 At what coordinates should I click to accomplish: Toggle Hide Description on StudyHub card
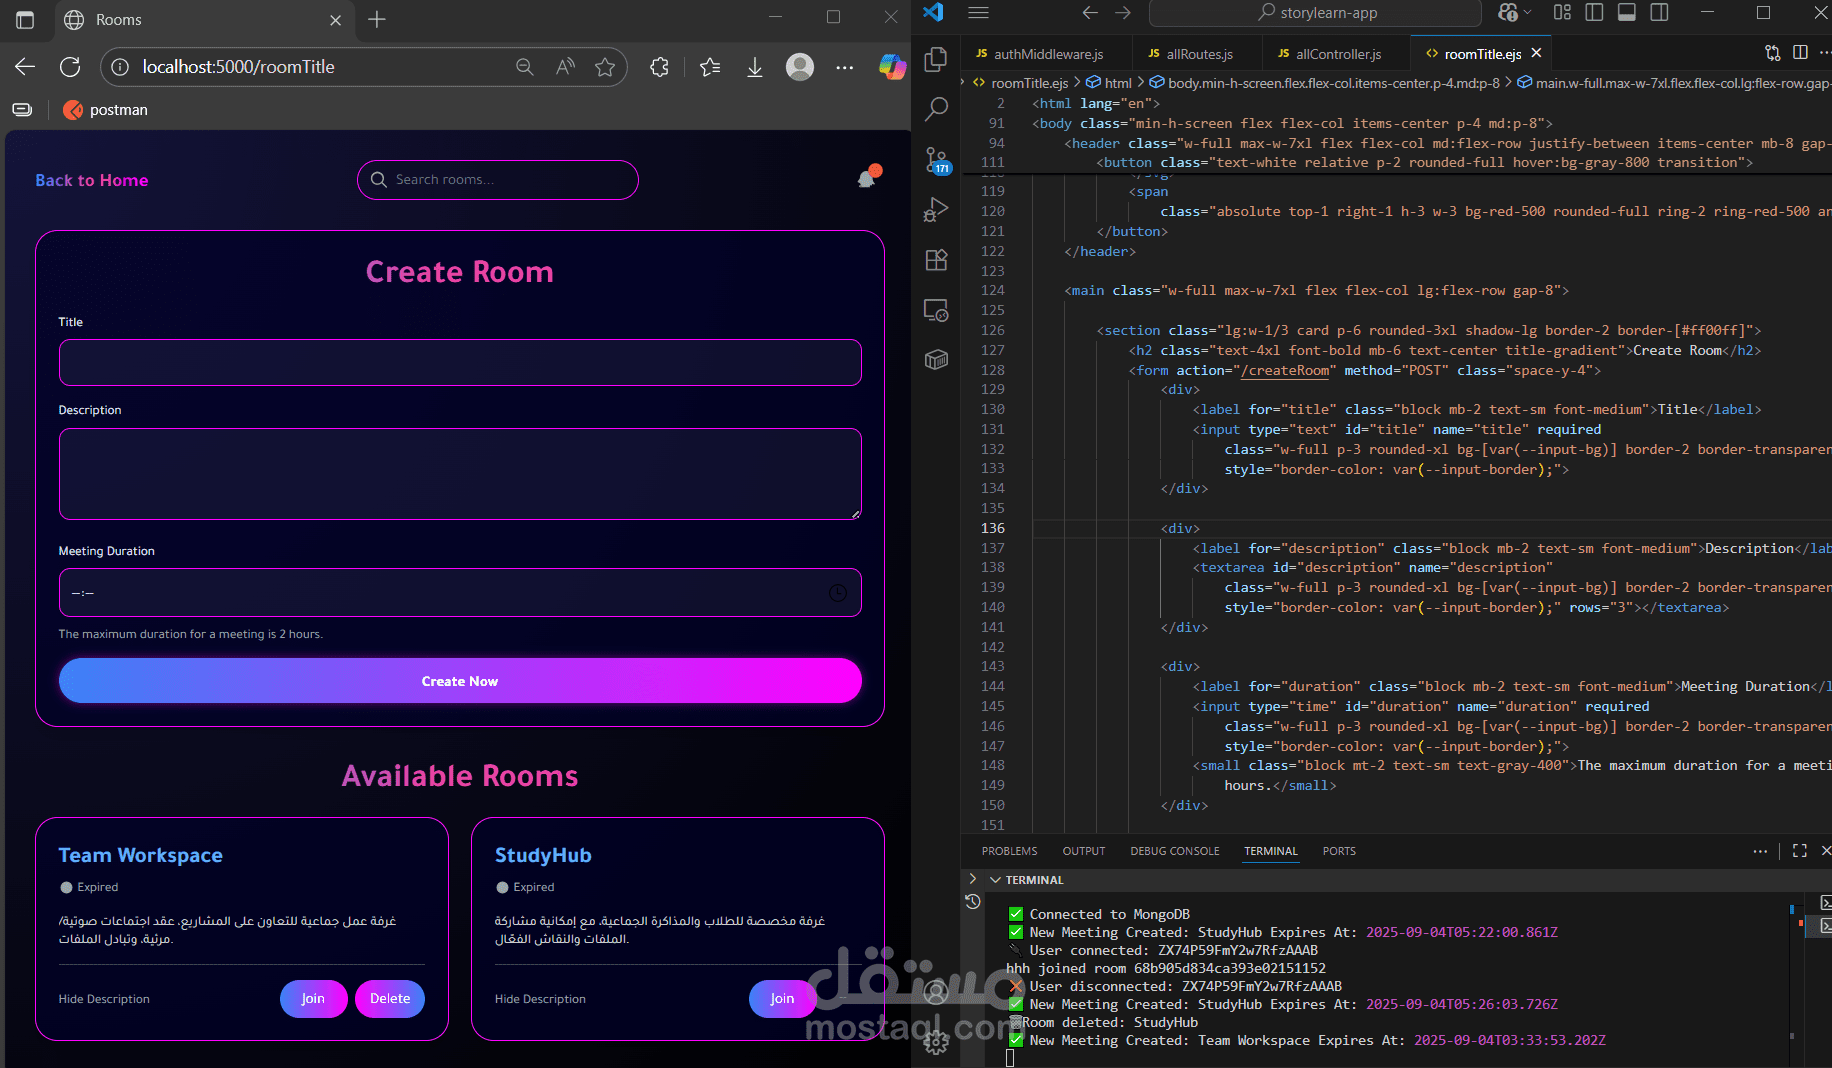click(540, 999)
